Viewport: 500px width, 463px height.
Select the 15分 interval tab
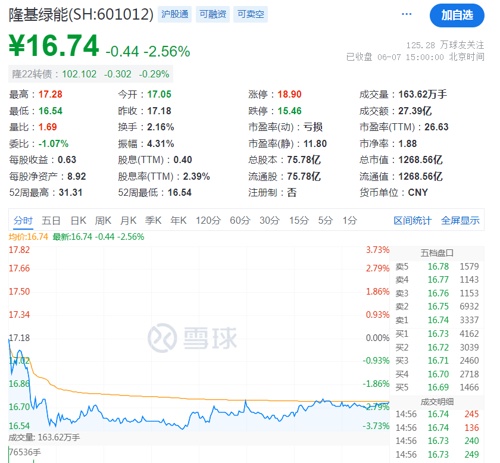[299, 221]
